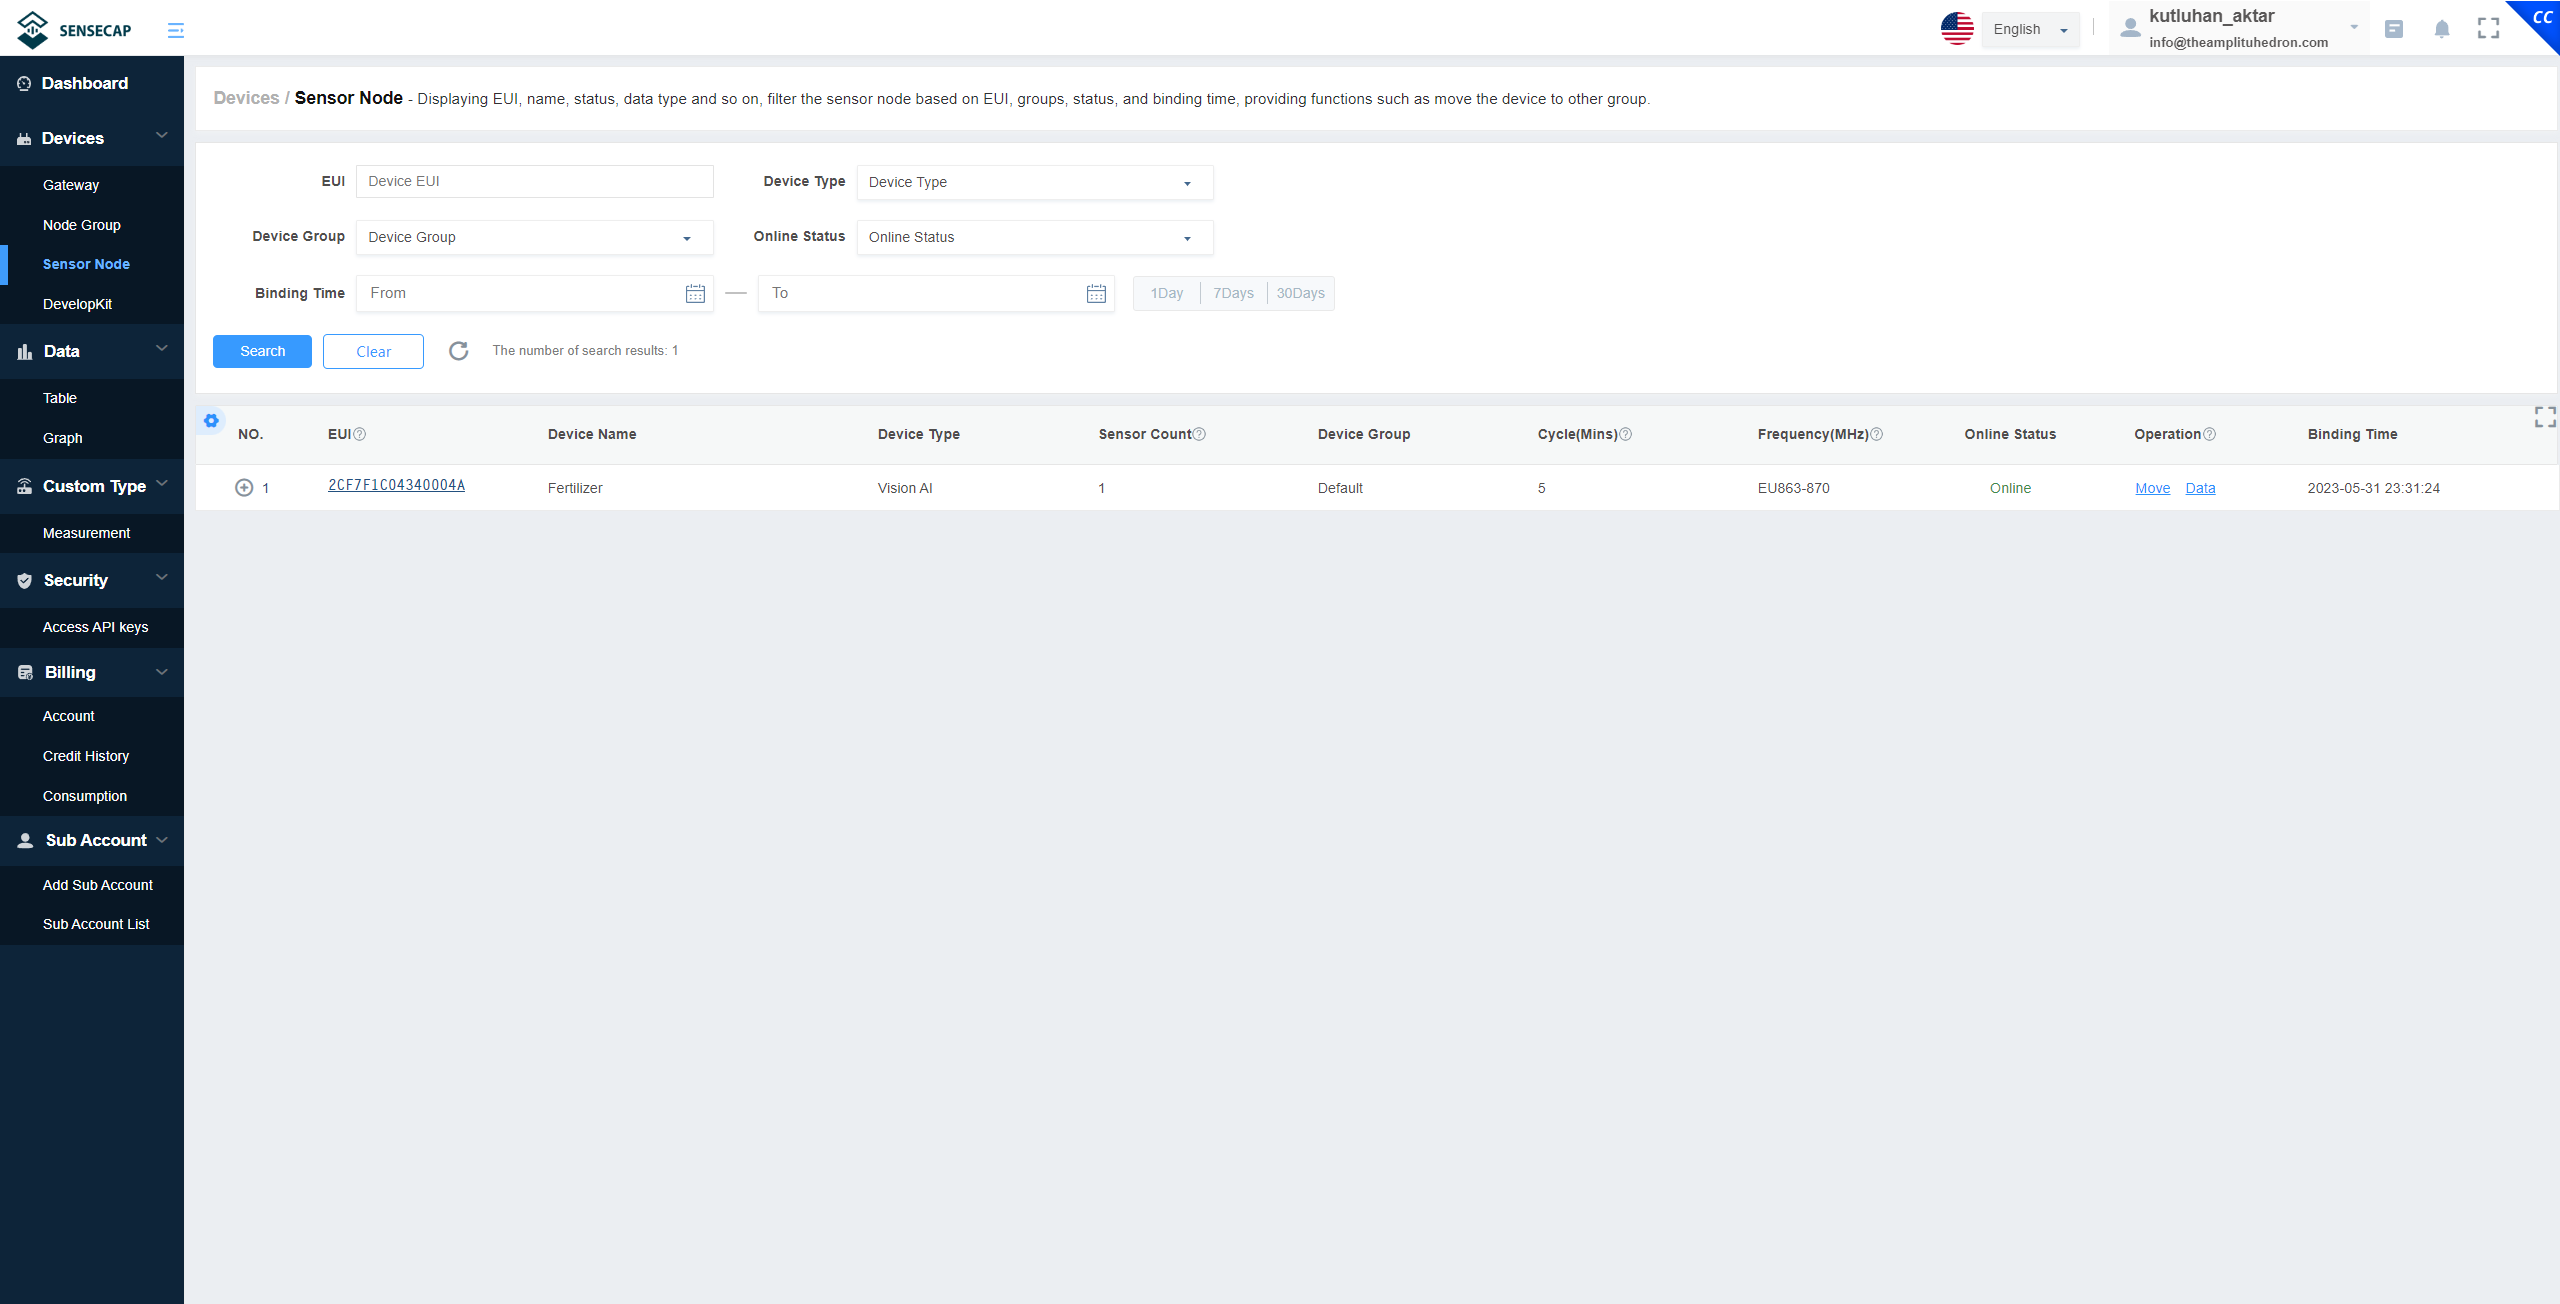Image resolution: width=2560 pixels, height=1304 pixels.
Task: Select the 7Days binding time filter
Action: [1233, 294]
